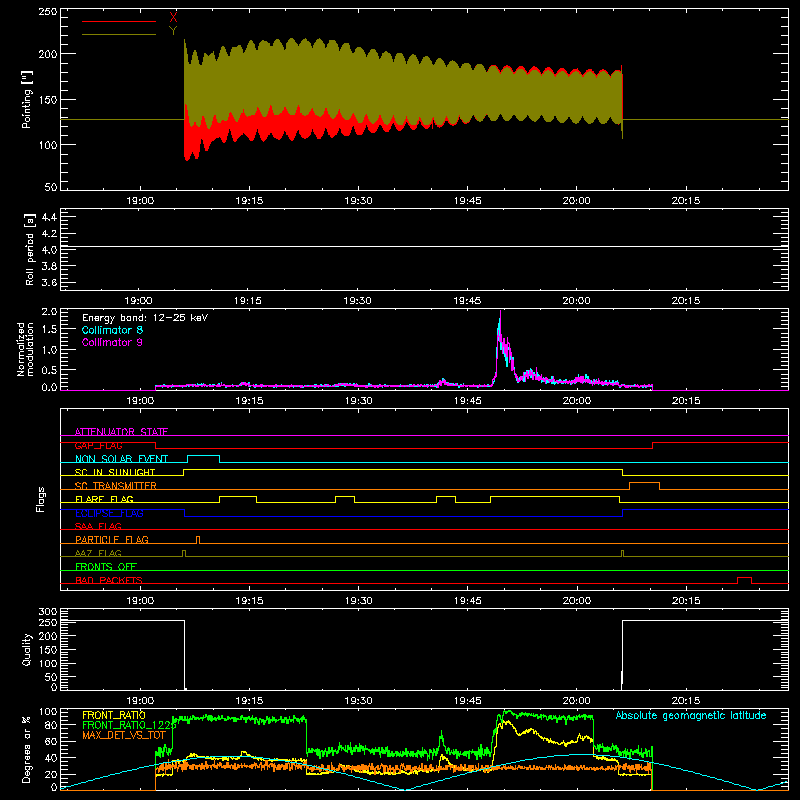The image size is (800, 800).
Task: Click the 'SC_IN_SUNLIGHT' flag label
Action: 115,472
